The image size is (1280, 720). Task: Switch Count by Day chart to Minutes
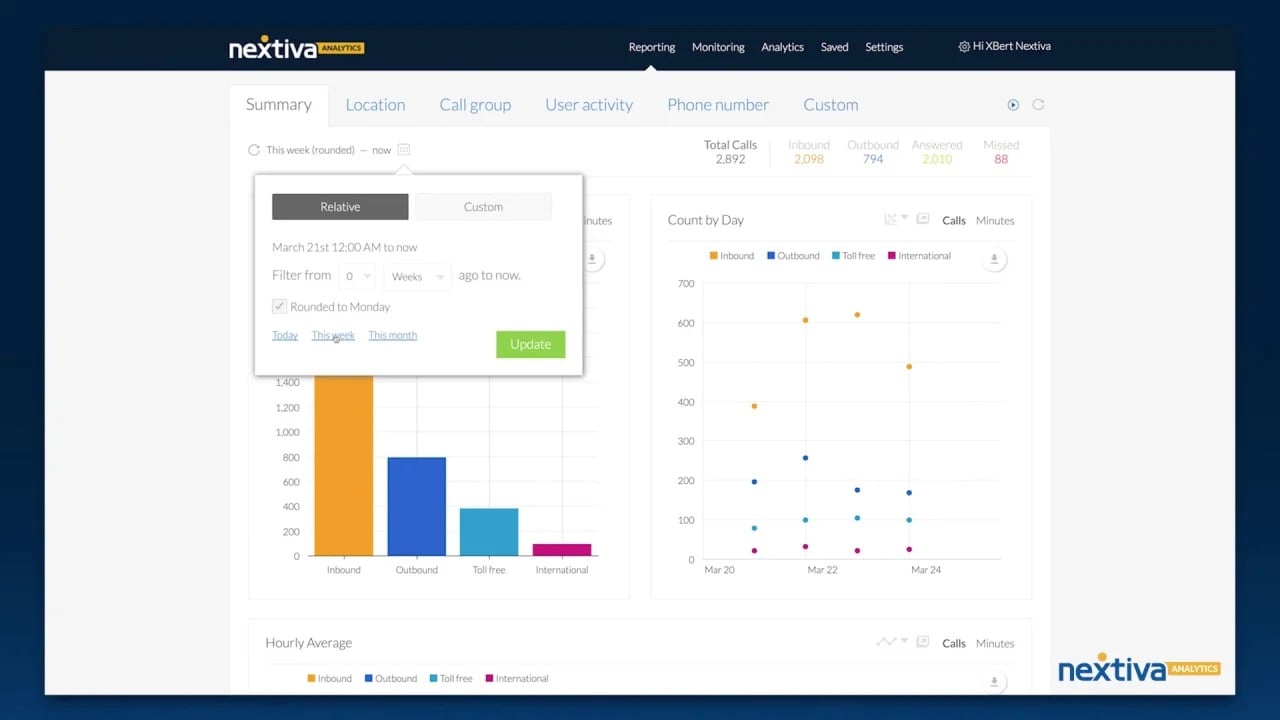coord(994,220)
